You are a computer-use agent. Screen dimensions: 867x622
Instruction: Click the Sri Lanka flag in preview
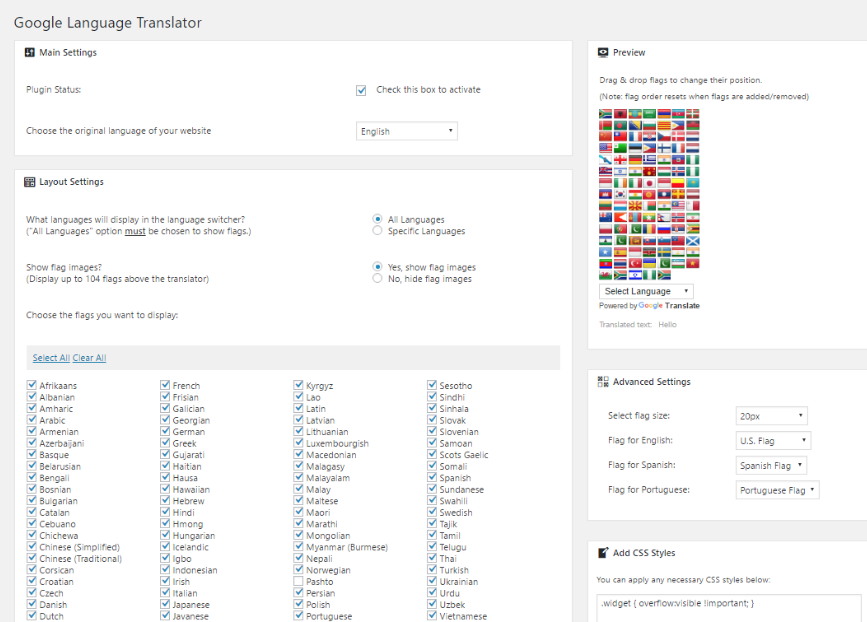coord(635,241)
